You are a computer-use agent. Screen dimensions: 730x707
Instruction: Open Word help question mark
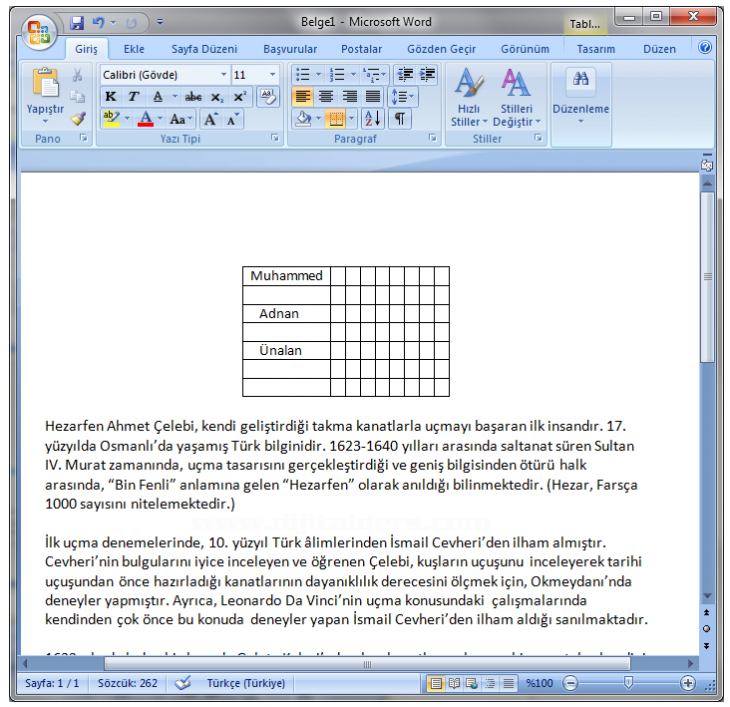705,47
